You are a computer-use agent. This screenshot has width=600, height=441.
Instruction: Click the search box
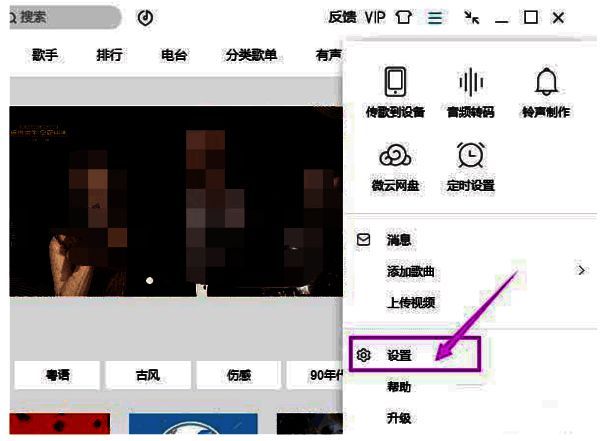pyautogui.click(x=64, y=17)
